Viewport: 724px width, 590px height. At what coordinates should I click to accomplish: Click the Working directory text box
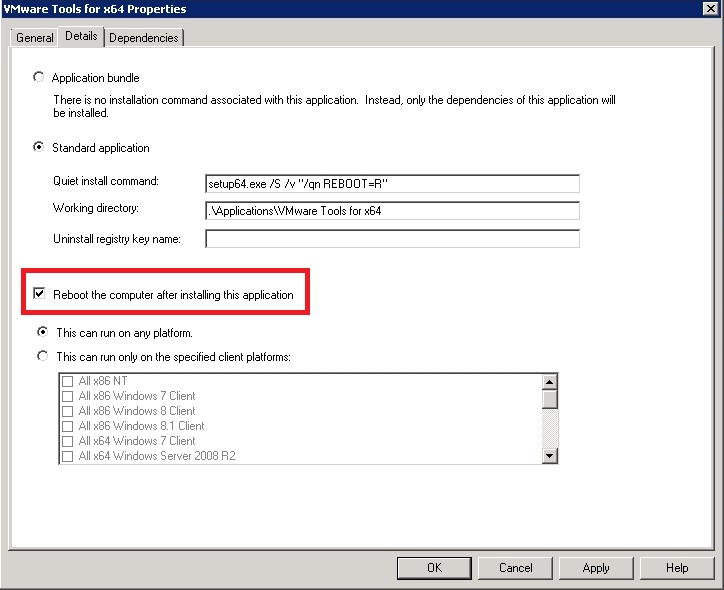click(x=392, y=211)
